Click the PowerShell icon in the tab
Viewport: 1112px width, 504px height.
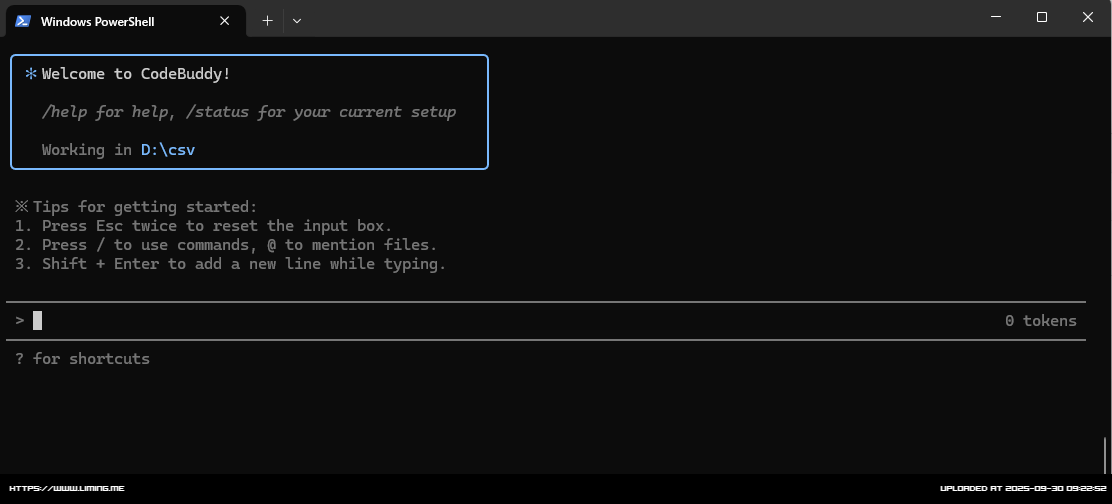[x=23, y=21]
